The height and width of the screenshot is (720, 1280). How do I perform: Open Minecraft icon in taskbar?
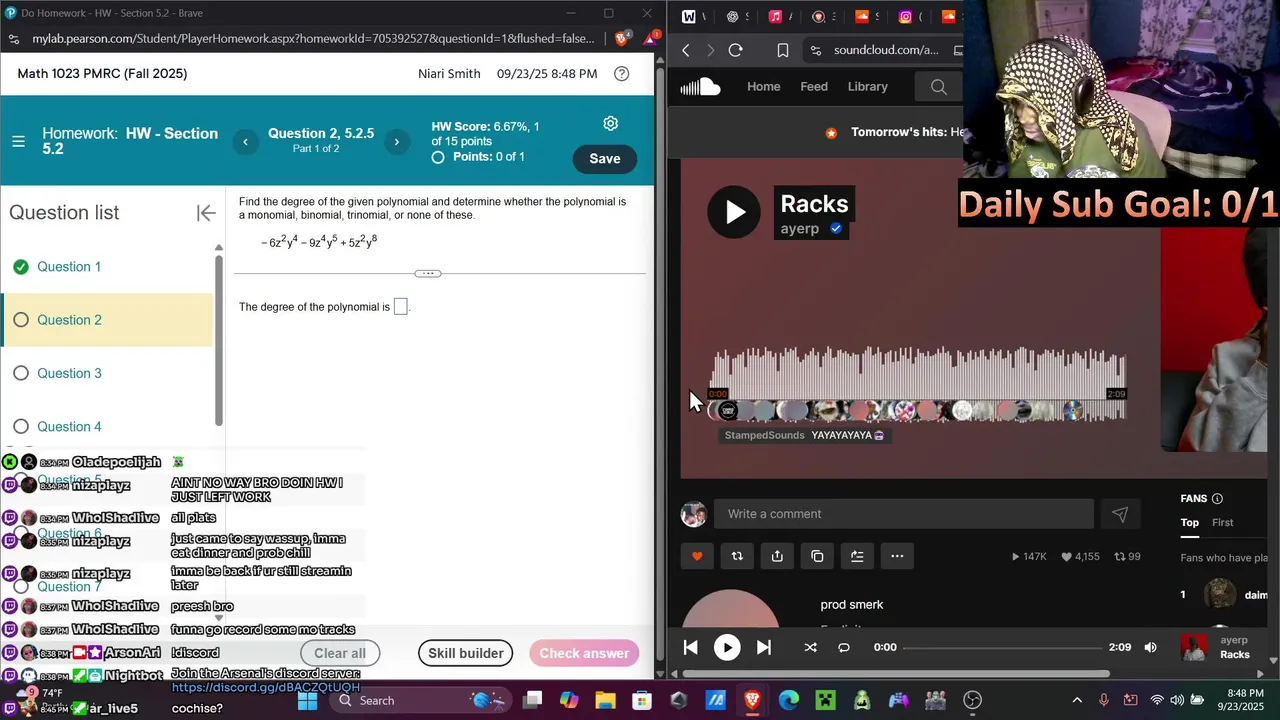coord(826,700)
